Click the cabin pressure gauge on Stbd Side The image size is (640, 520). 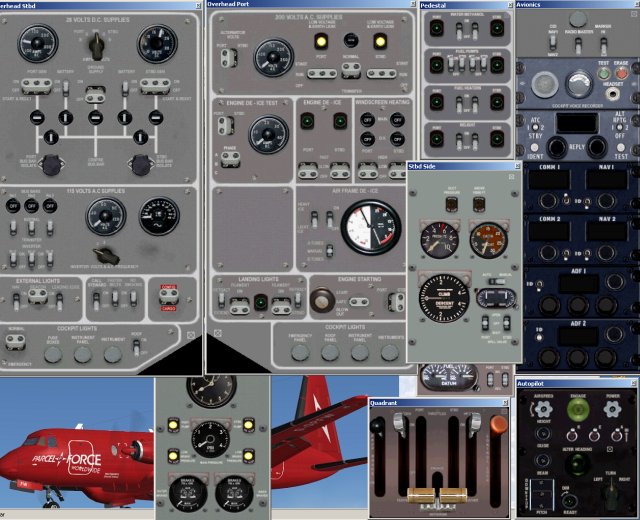point(440,240)
